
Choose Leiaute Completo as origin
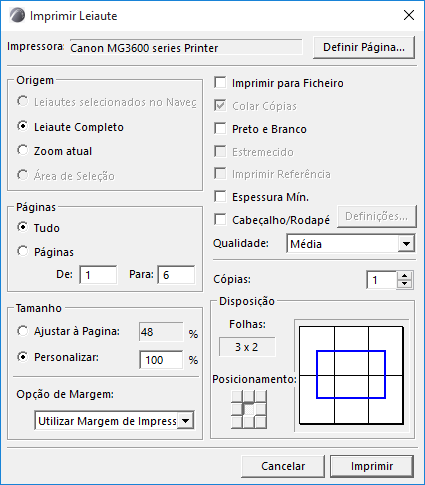point(70,127)
